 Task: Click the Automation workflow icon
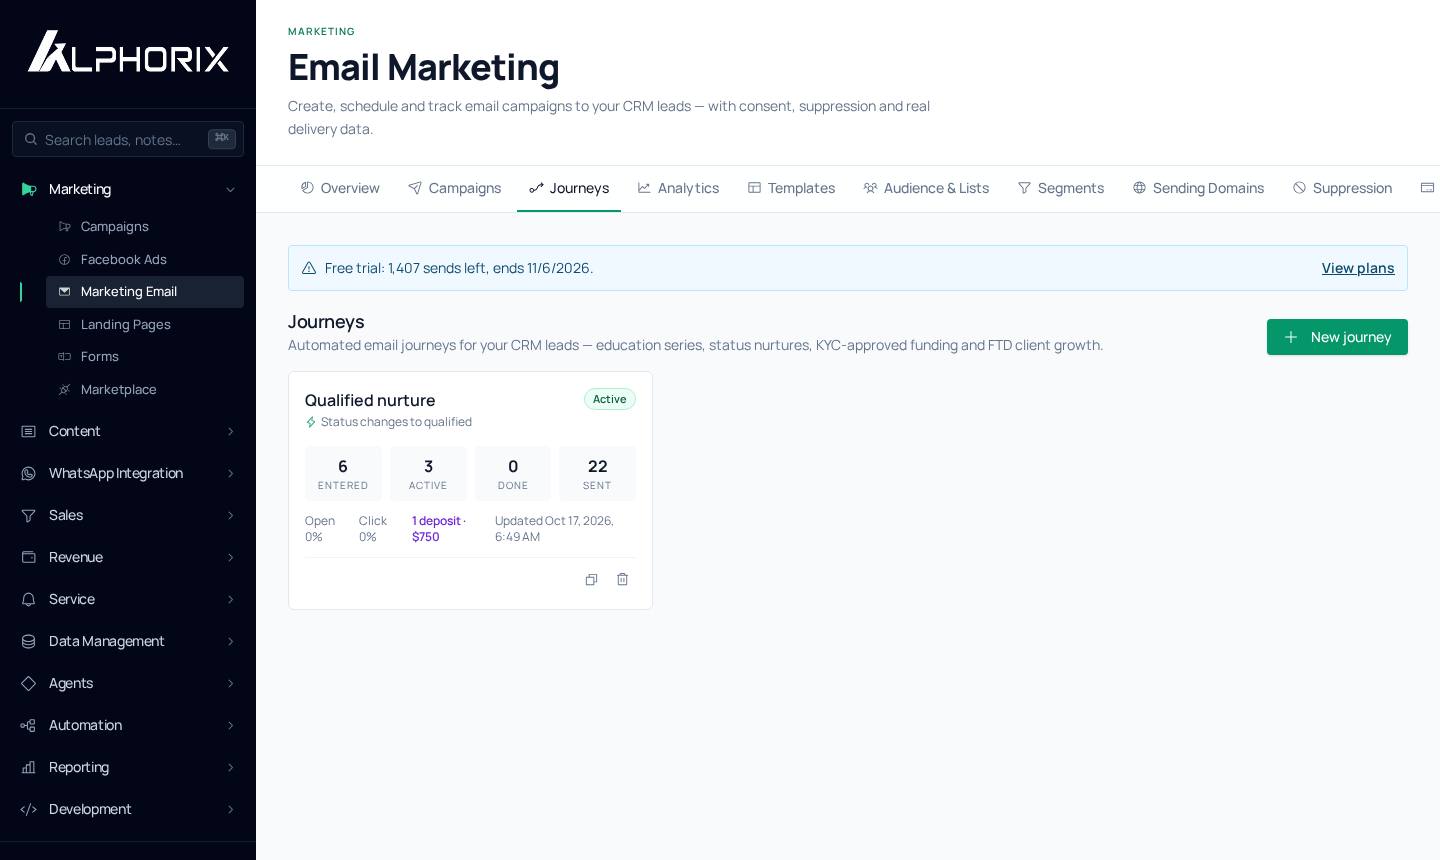pos(29,725)
